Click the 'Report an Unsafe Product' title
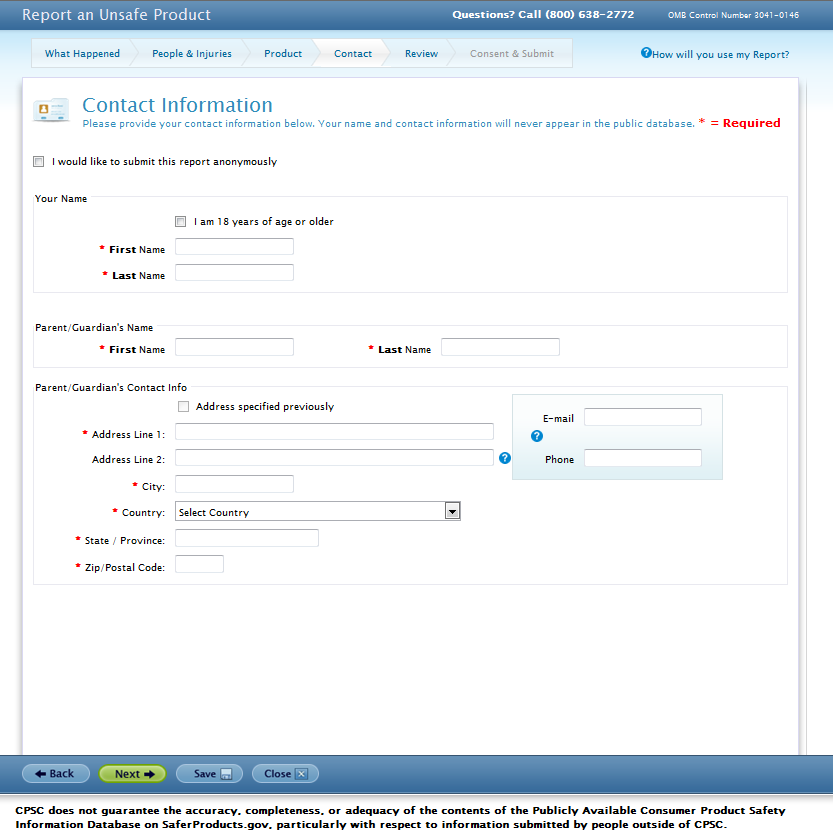Screen dimensions: 833x836 coord(116,14)
